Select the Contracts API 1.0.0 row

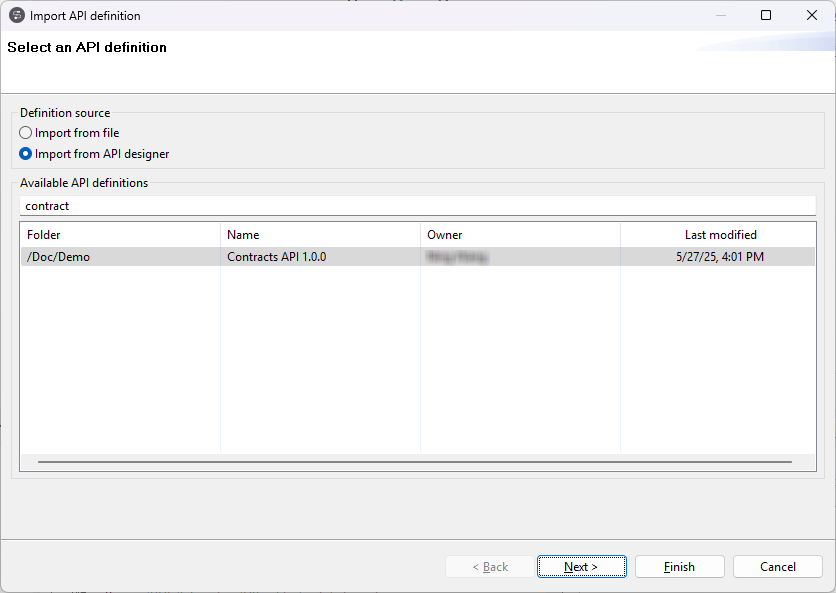pos(300,256)
